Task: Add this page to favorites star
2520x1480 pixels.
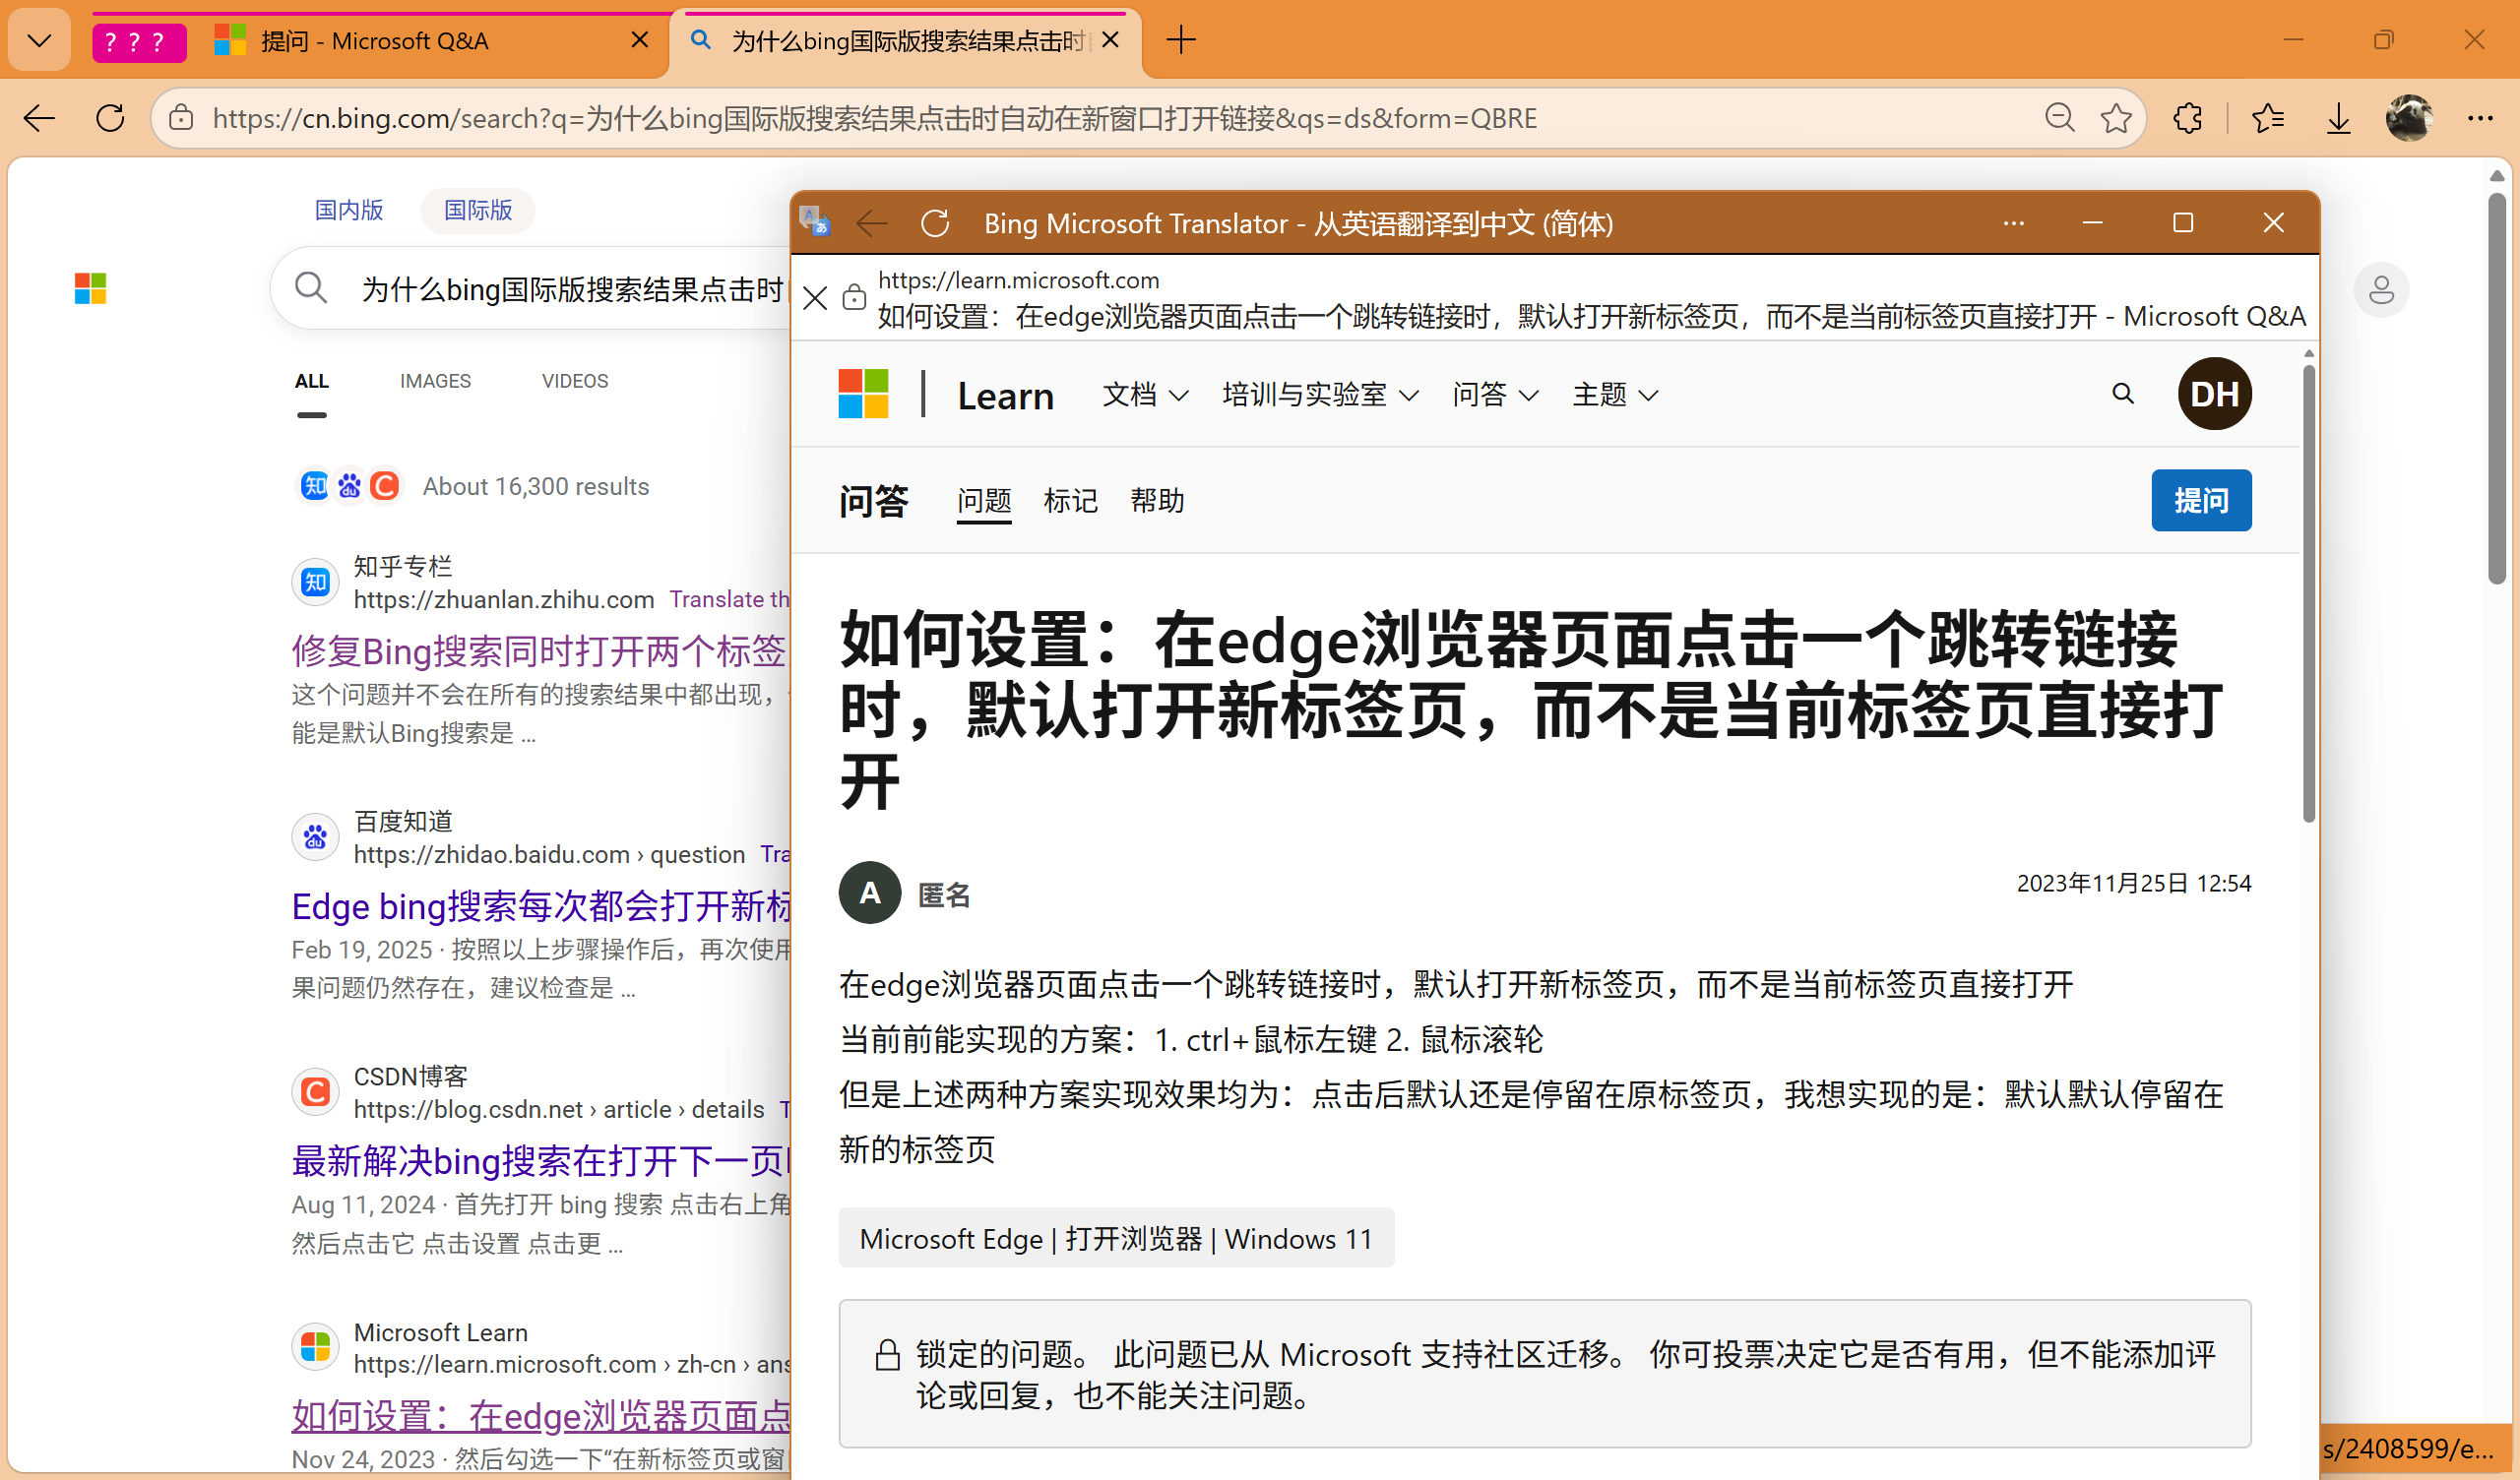Action: [2115, 118]
